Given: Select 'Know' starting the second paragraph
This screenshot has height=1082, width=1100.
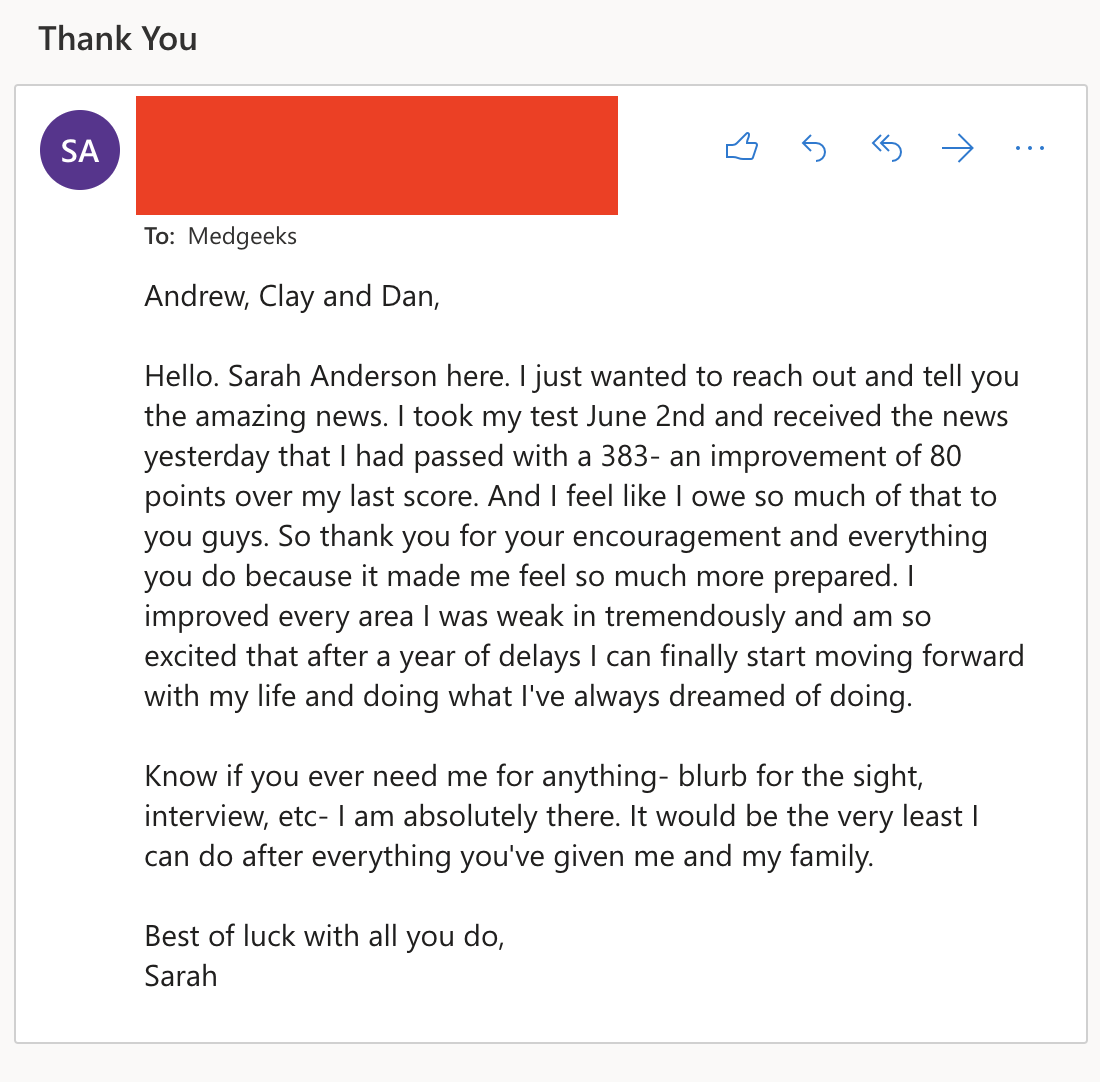Looking at the screenshot, I should pos(181,777).
